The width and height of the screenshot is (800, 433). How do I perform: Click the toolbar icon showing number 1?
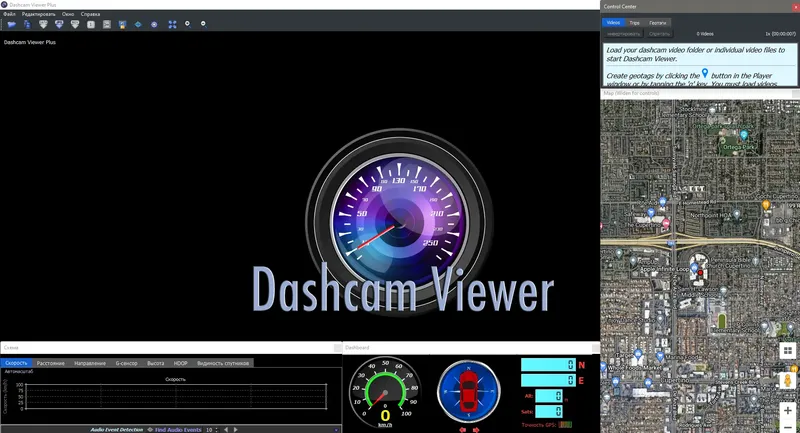[91, 24]
